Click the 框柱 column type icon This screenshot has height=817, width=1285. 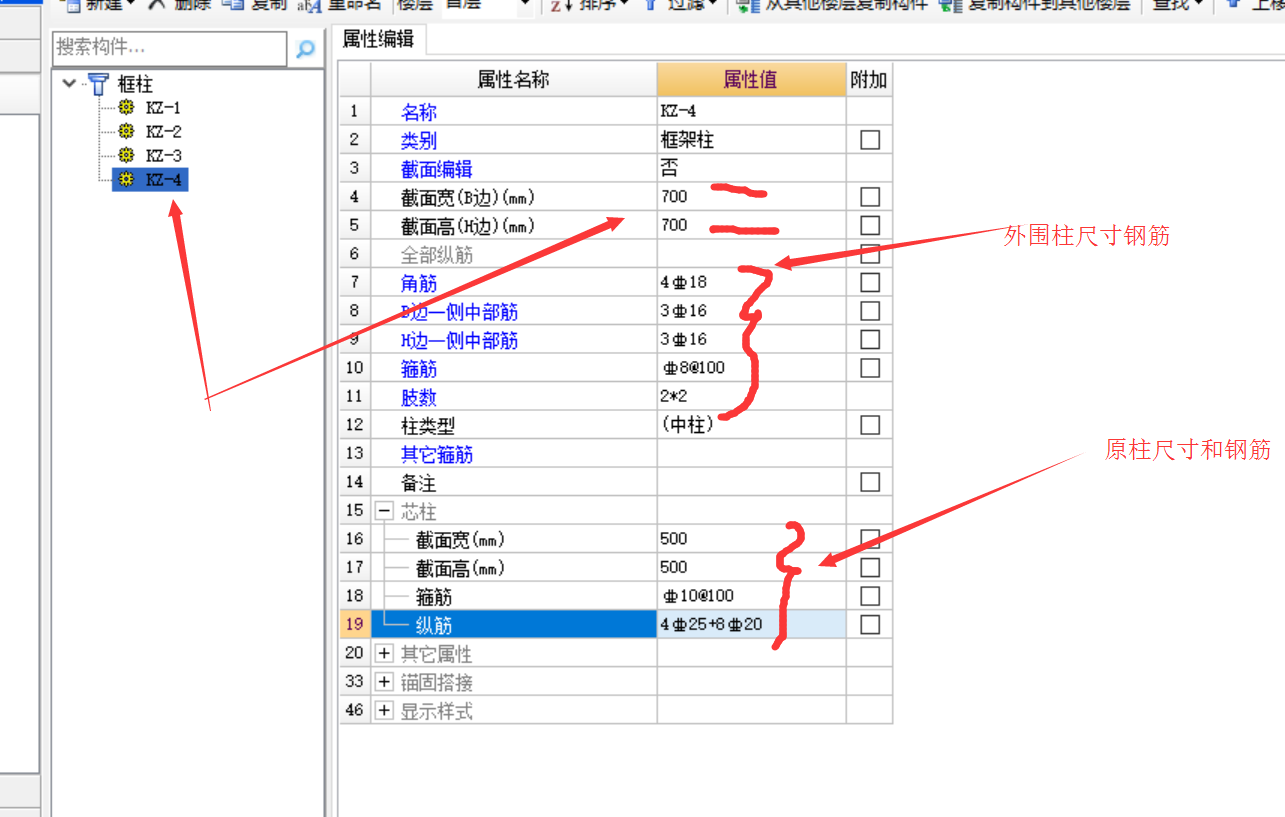coord(98,84)
